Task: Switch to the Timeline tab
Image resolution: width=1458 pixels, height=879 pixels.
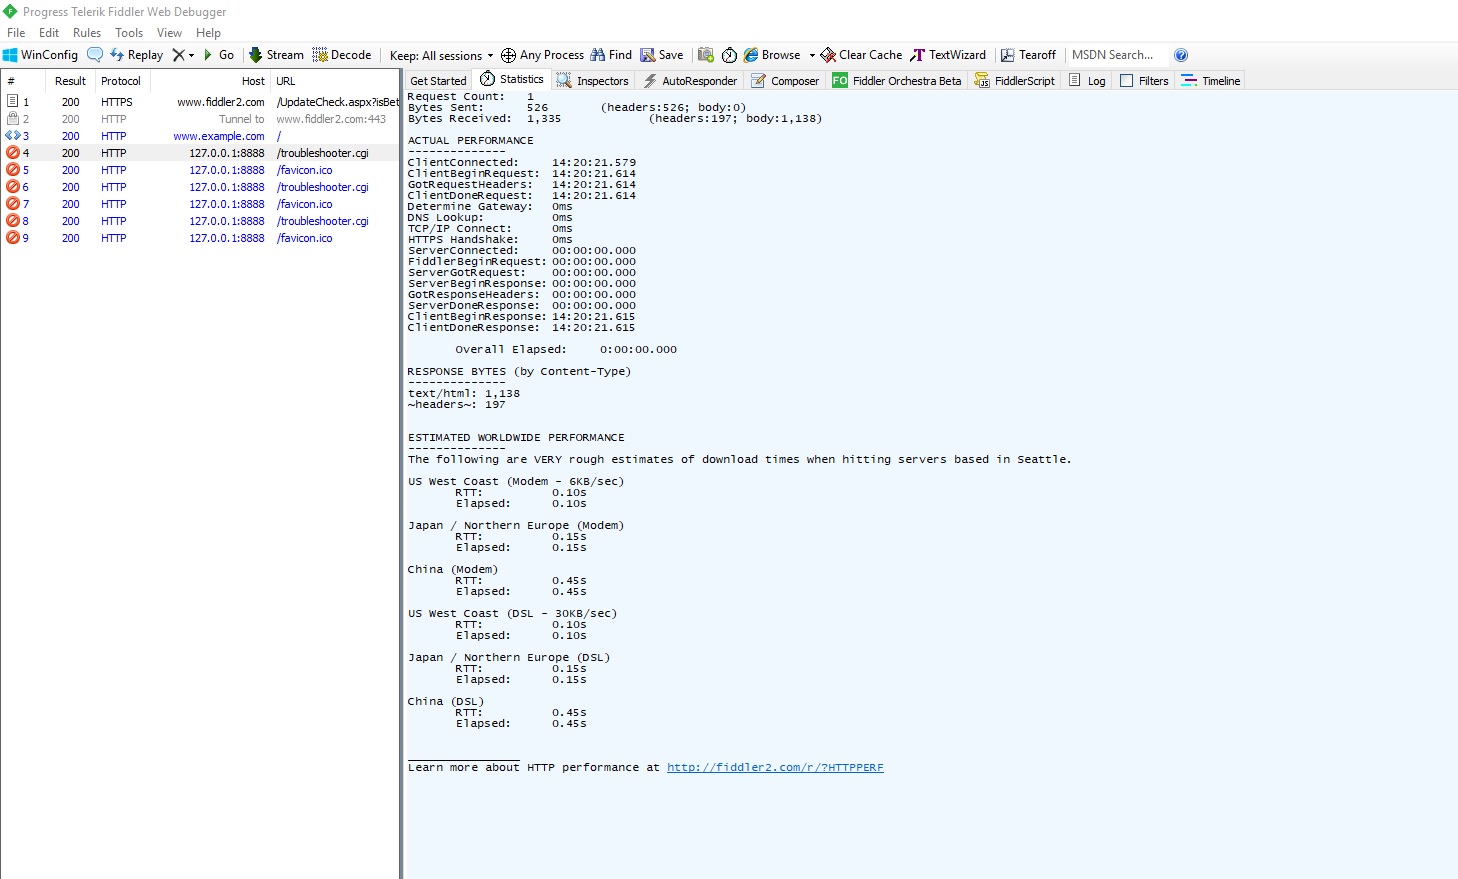Action: 1211,81
